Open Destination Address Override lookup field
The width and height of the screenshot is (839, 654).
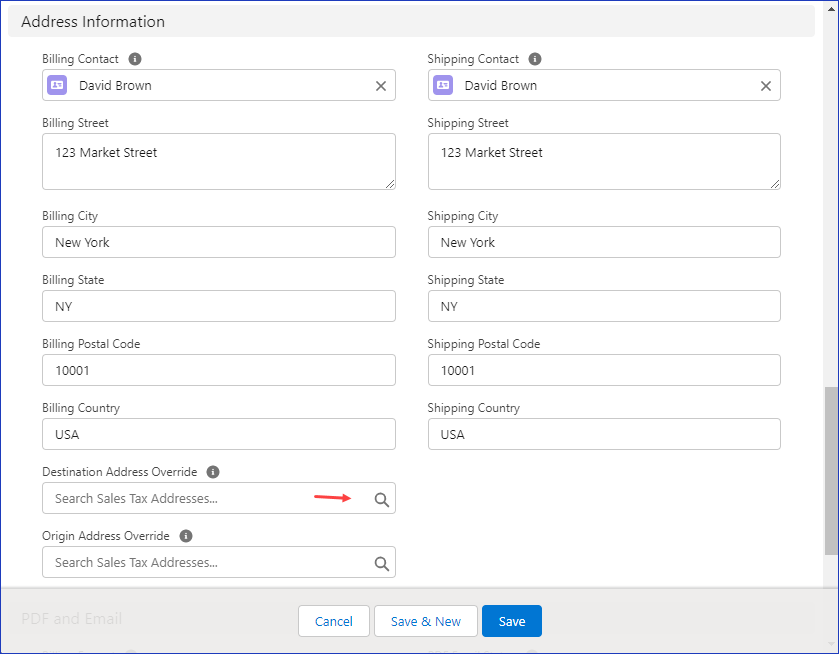[x=219, y=498]
